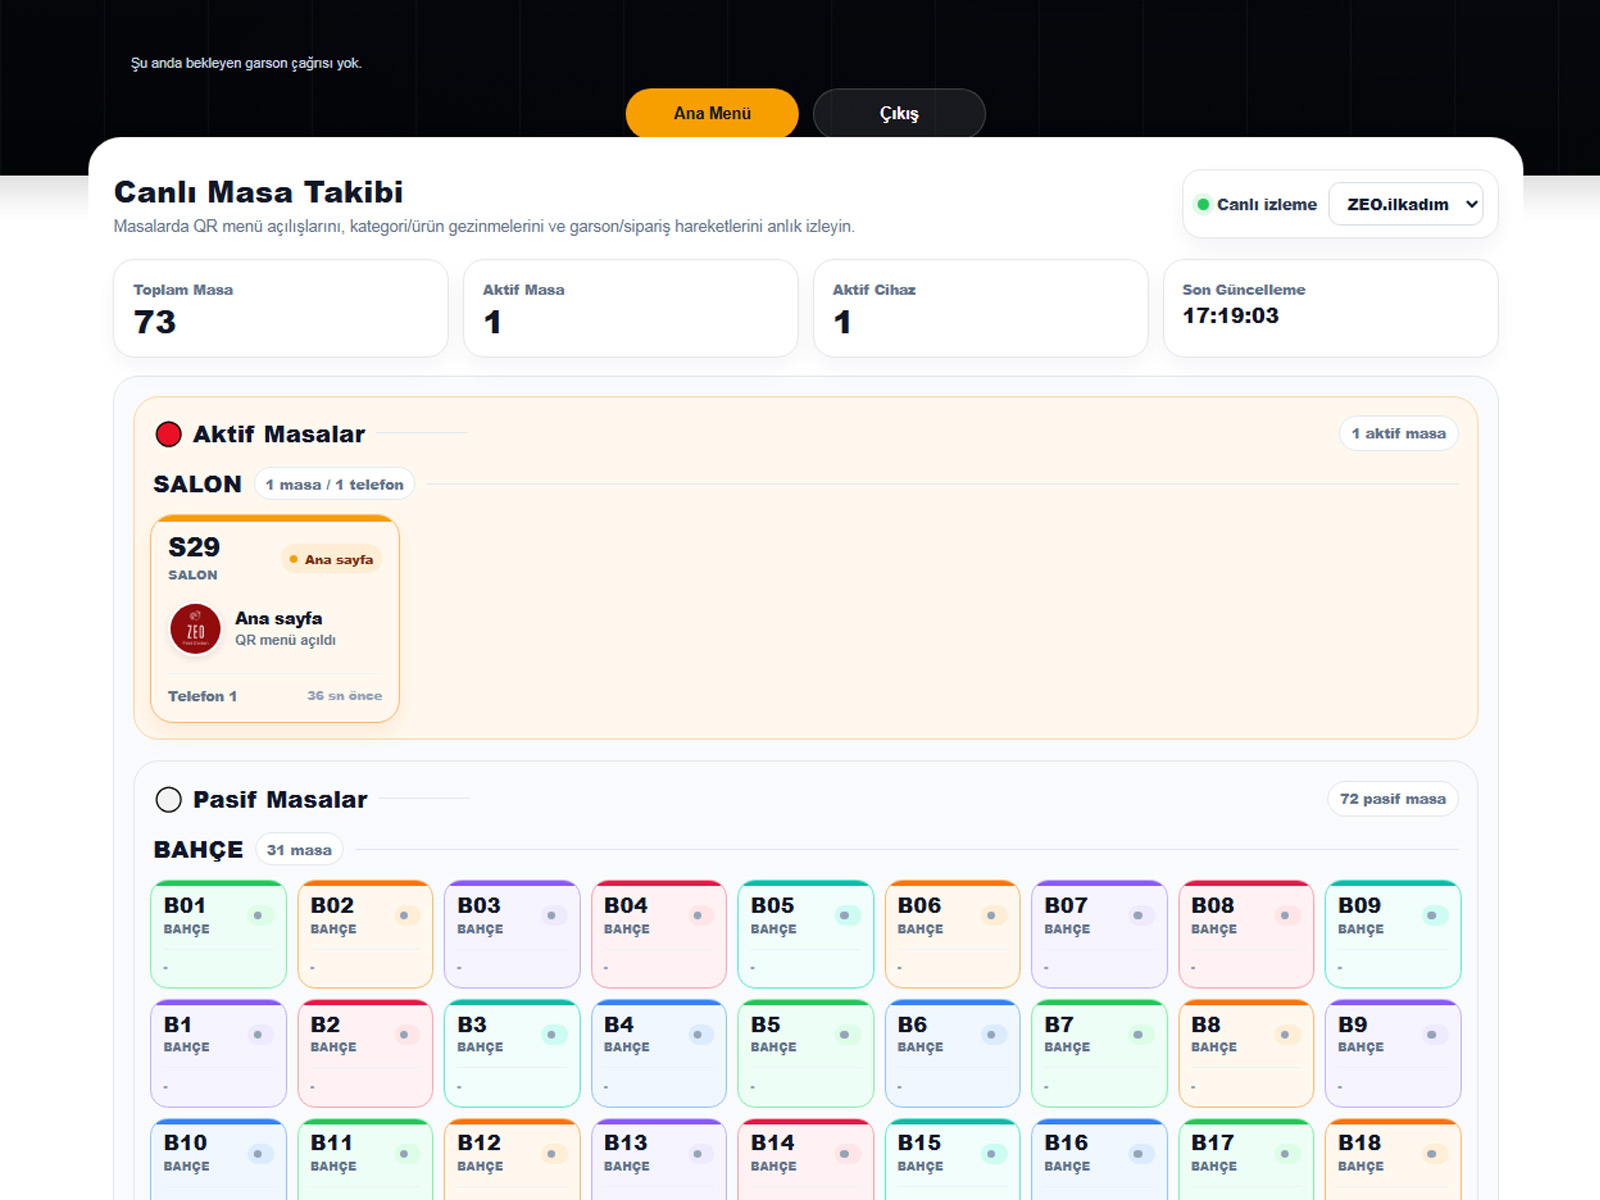This screenshot has width=1600, height=1200.
Task: Click the status pill on table B10
Action: pos(258,1153)
